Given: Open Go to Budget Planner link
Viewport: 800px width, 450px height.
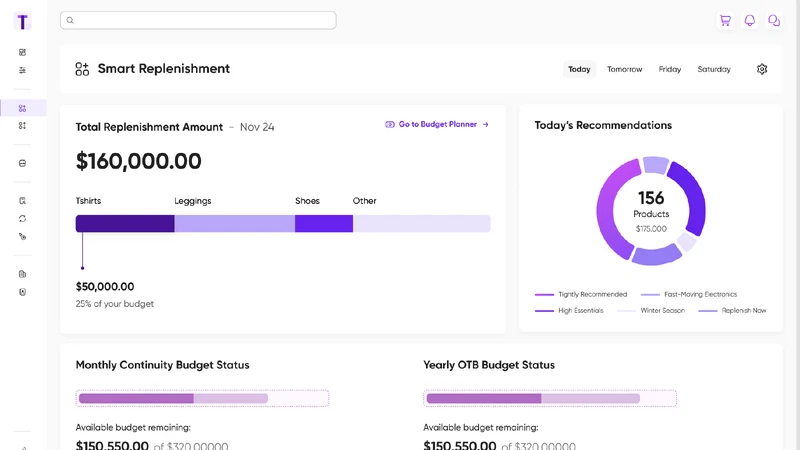Looking at the screenshot, I should (437, 124).
